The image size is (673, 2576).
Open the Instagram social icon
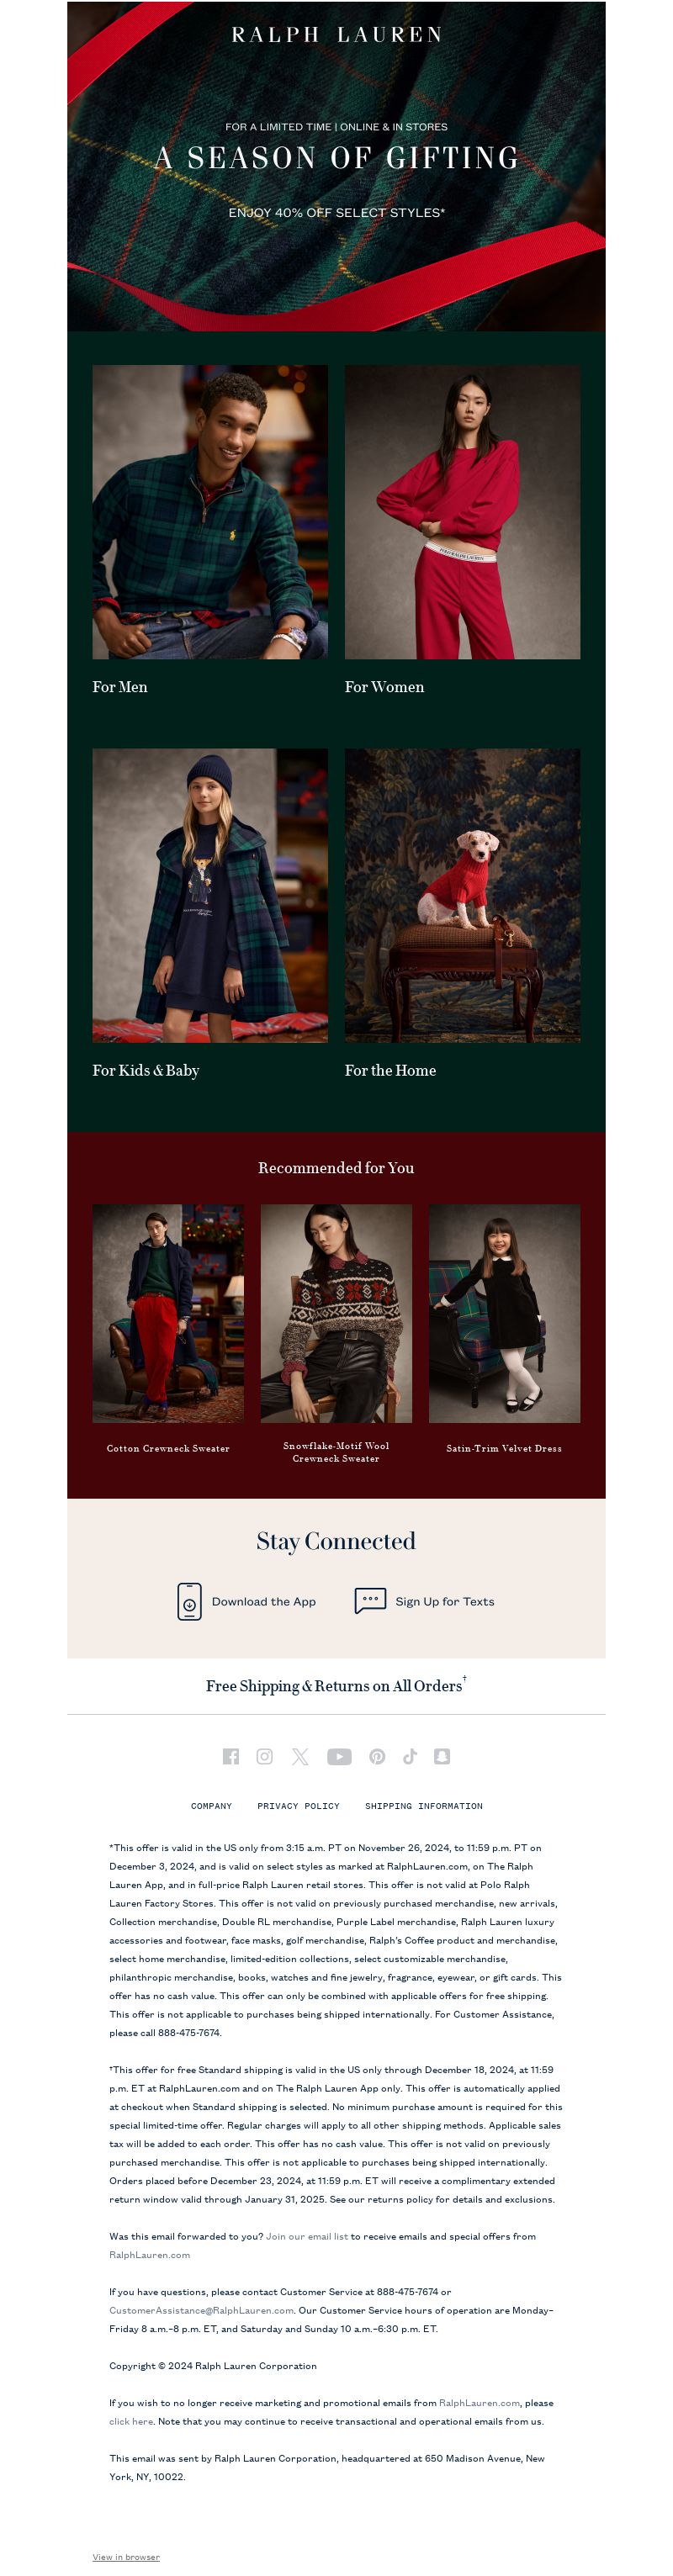coord(265,1756)
